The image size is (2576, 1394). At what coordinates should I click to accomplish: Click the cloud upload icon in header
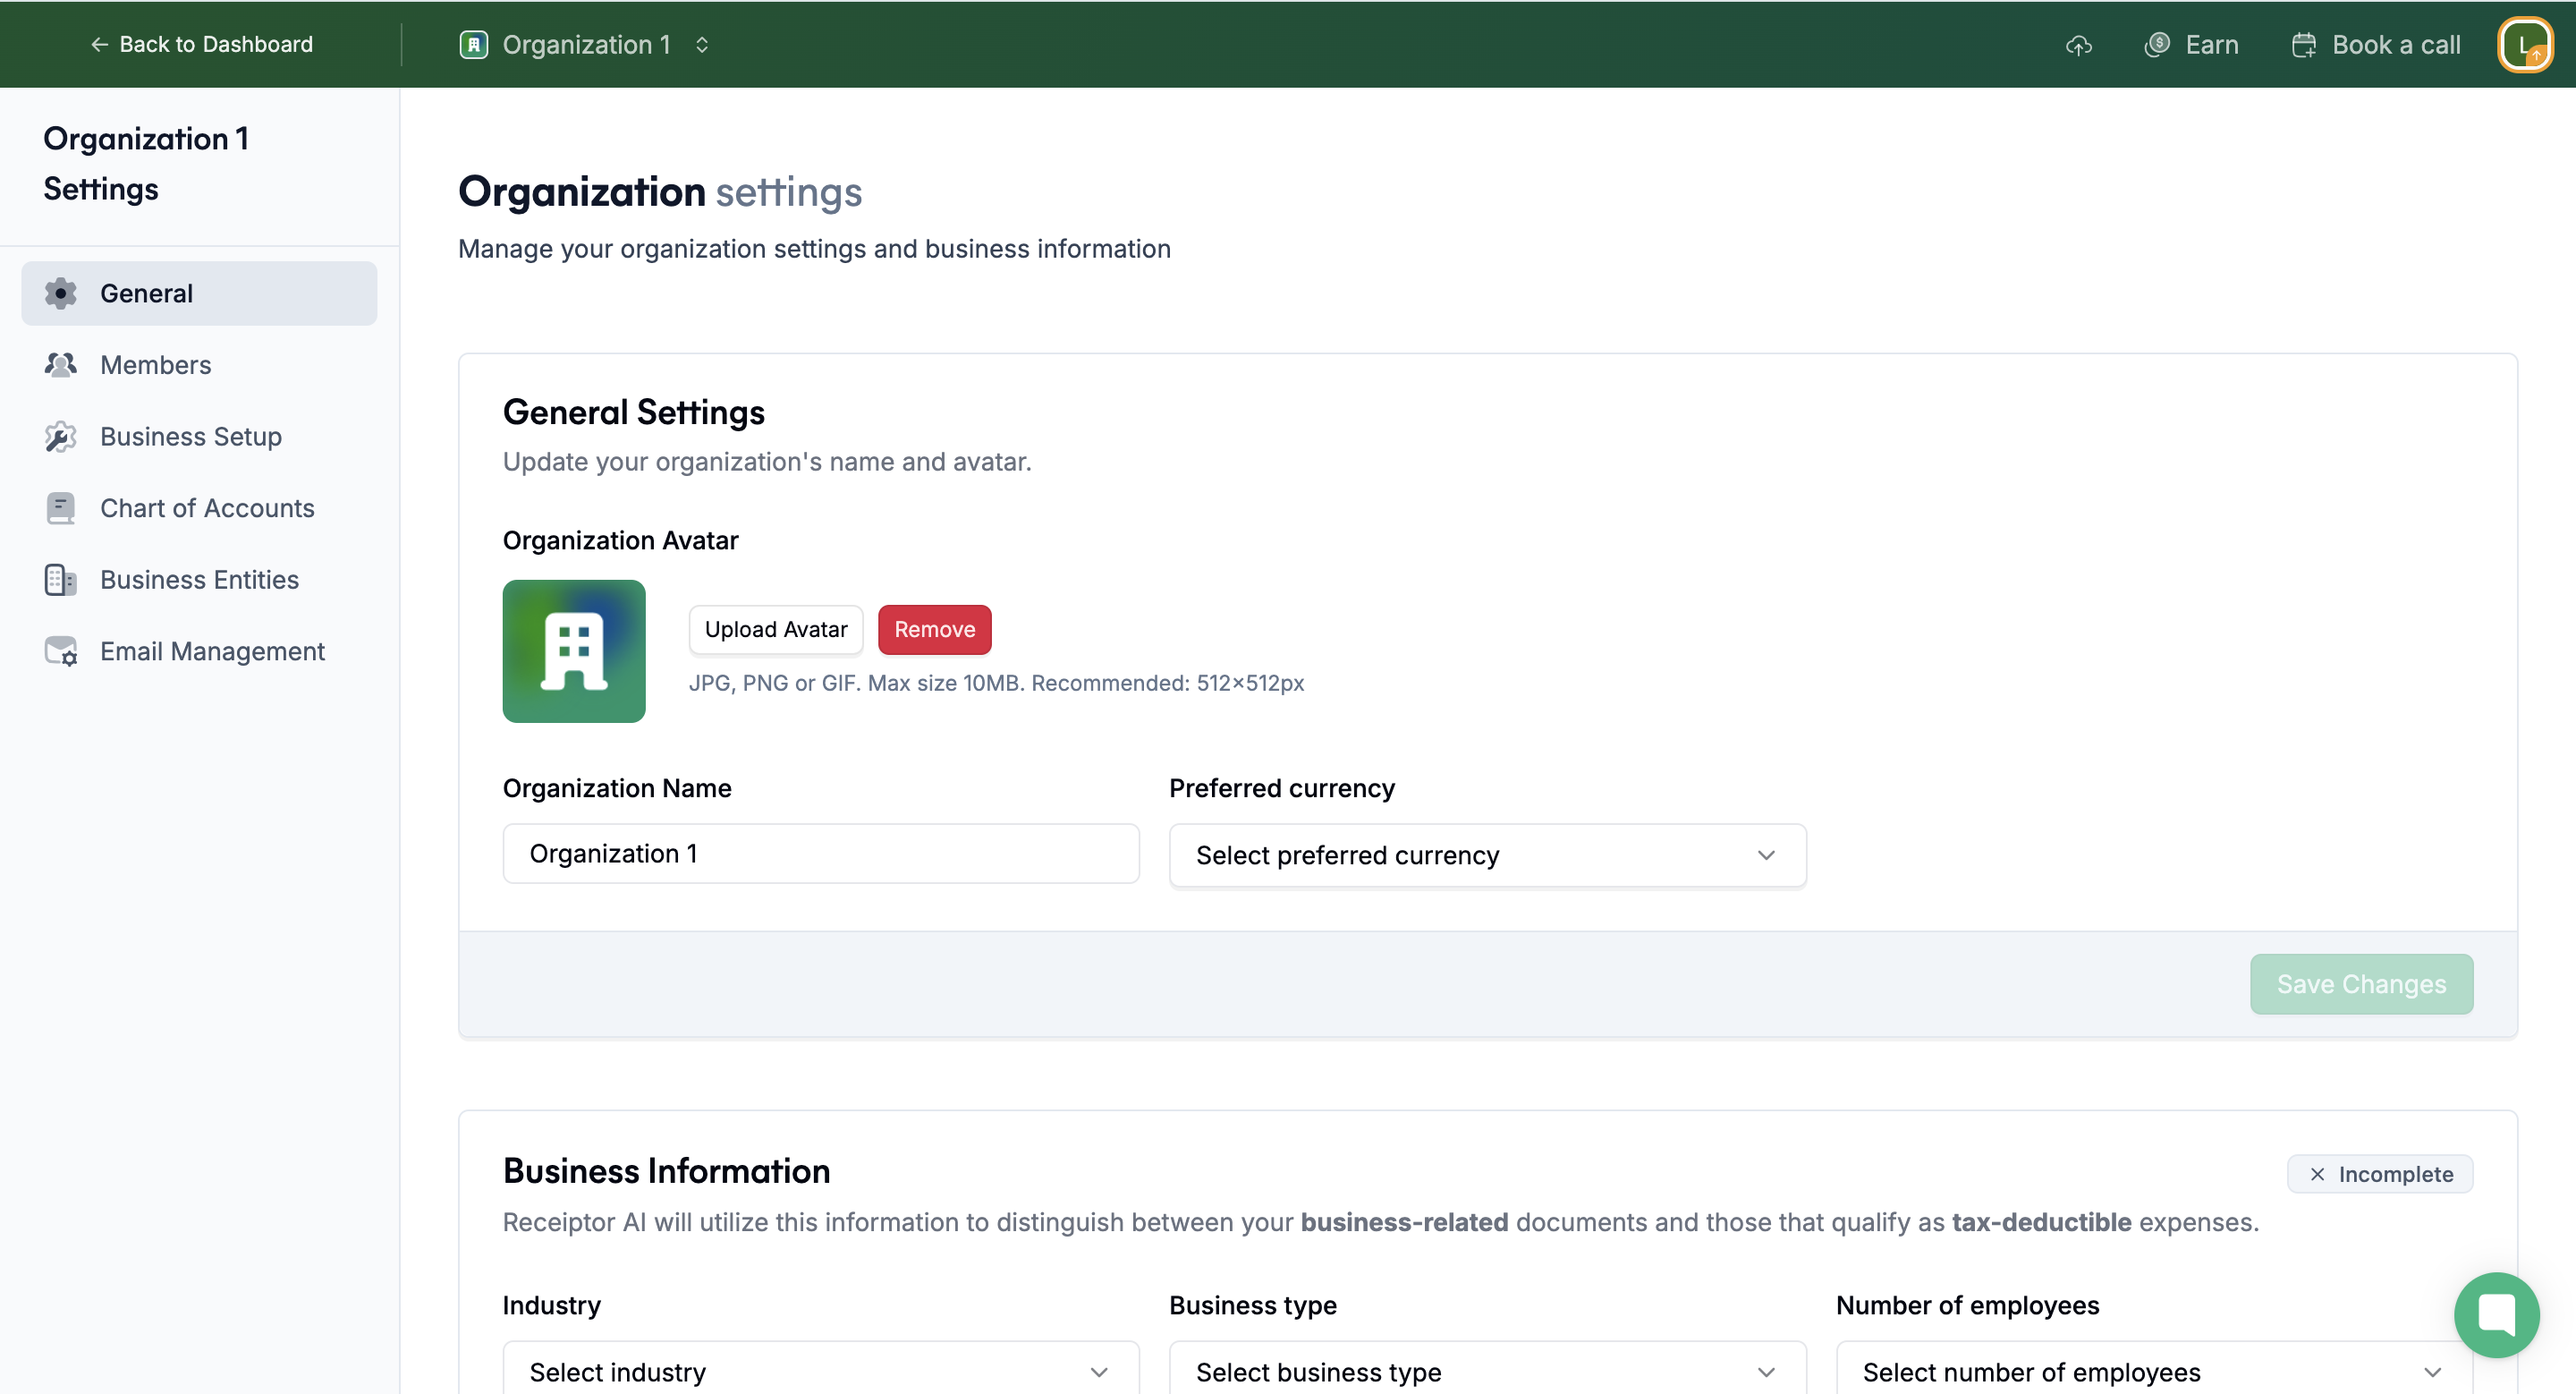pos(2079,45)
